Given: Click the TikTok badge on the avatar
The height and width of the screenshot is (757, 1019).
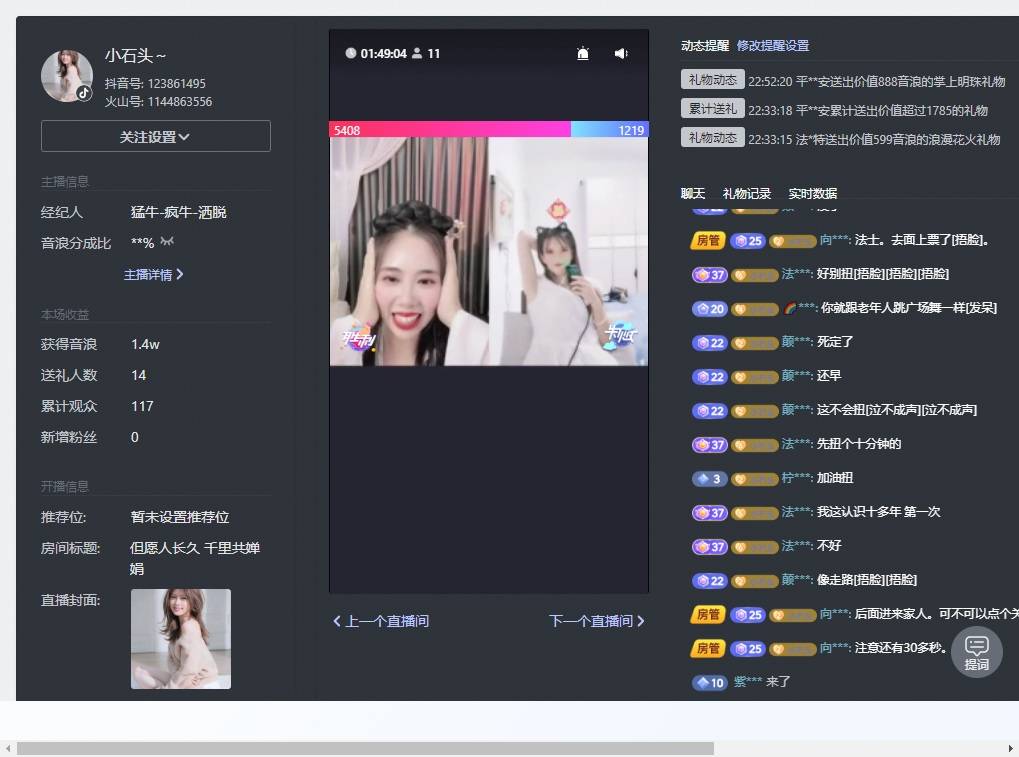Looking at the screenshot, I should pyautogui.click(x=84, y=93).
